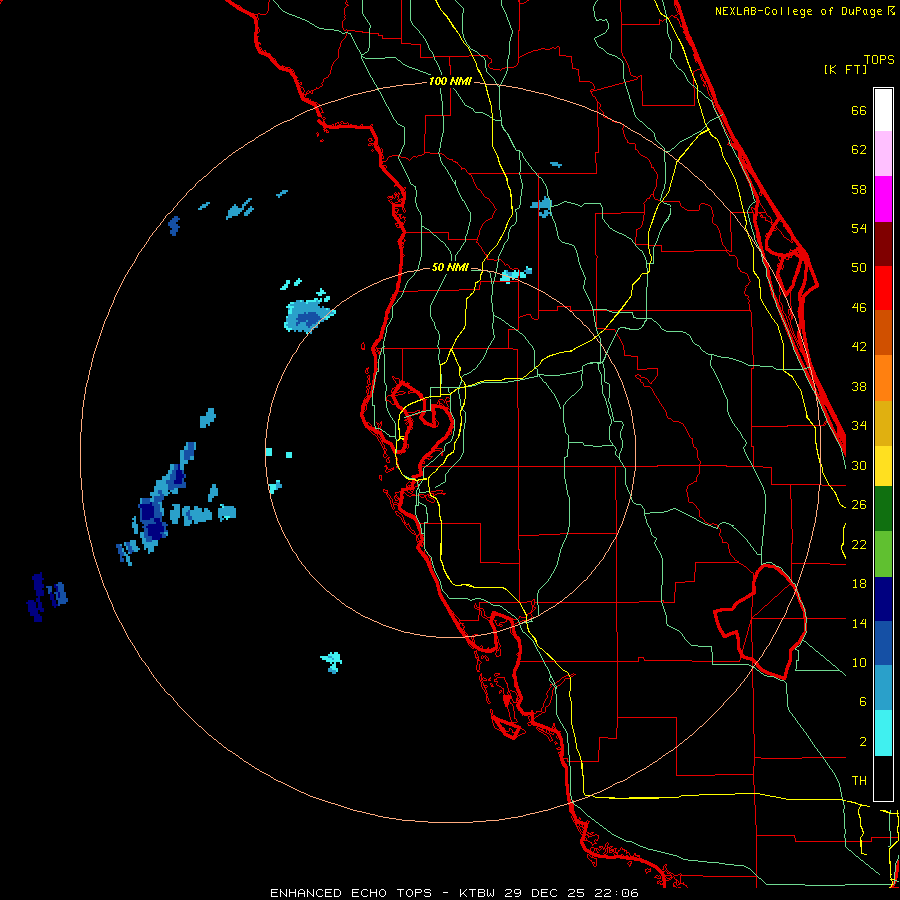
Task: Click the 18 legend value
Action: point(859,584)
